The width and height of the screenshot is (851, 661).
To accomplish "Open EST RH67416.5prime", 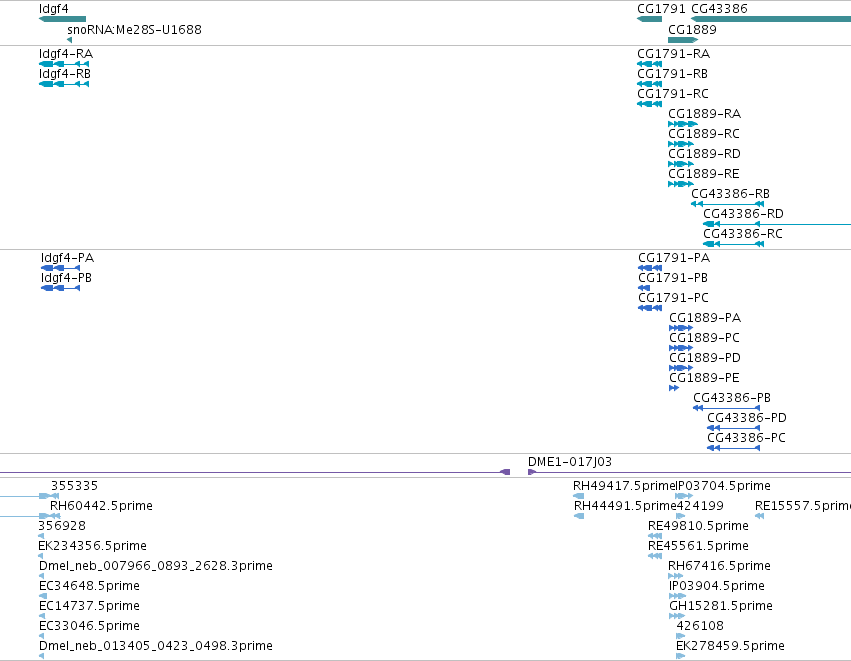I will (x=720, y=566).
